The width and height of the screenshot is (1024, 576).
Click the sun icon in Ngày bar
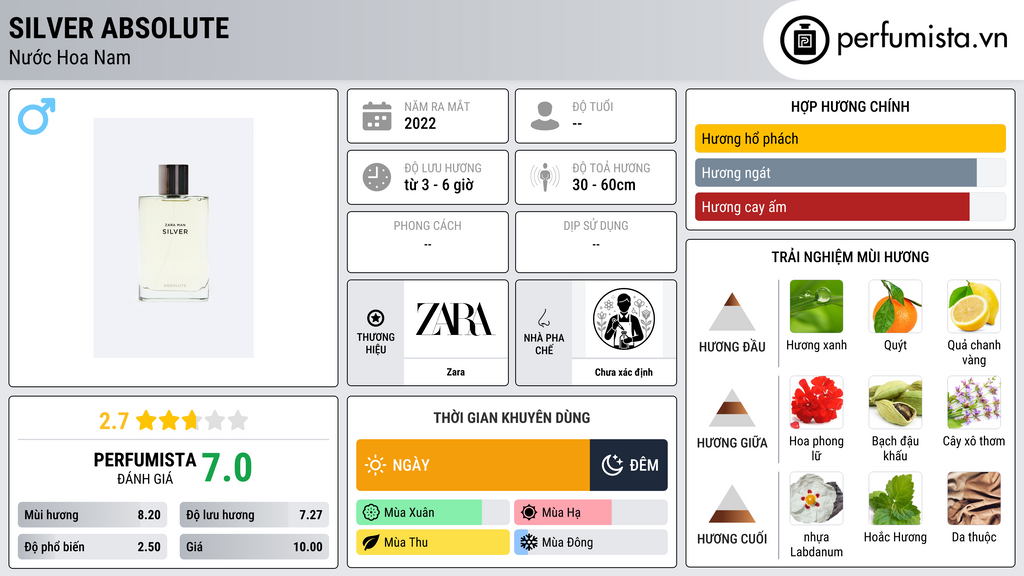(x=375, y=465)
